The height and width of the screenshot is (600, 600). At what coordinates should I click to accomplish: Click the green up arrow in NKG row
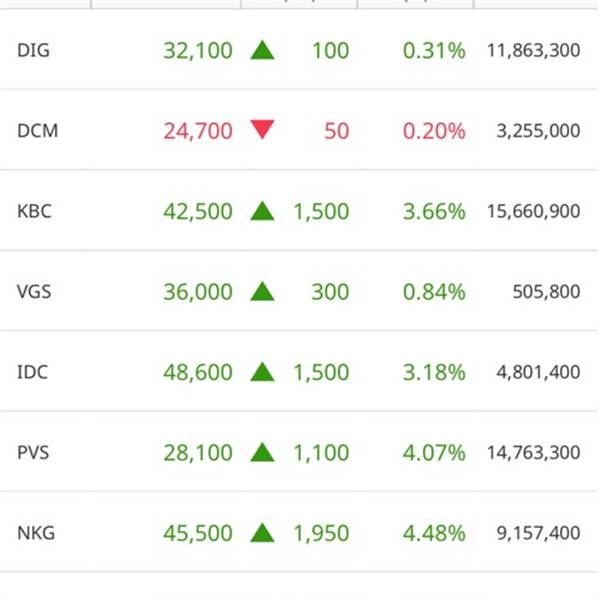[x=262, y=532]
